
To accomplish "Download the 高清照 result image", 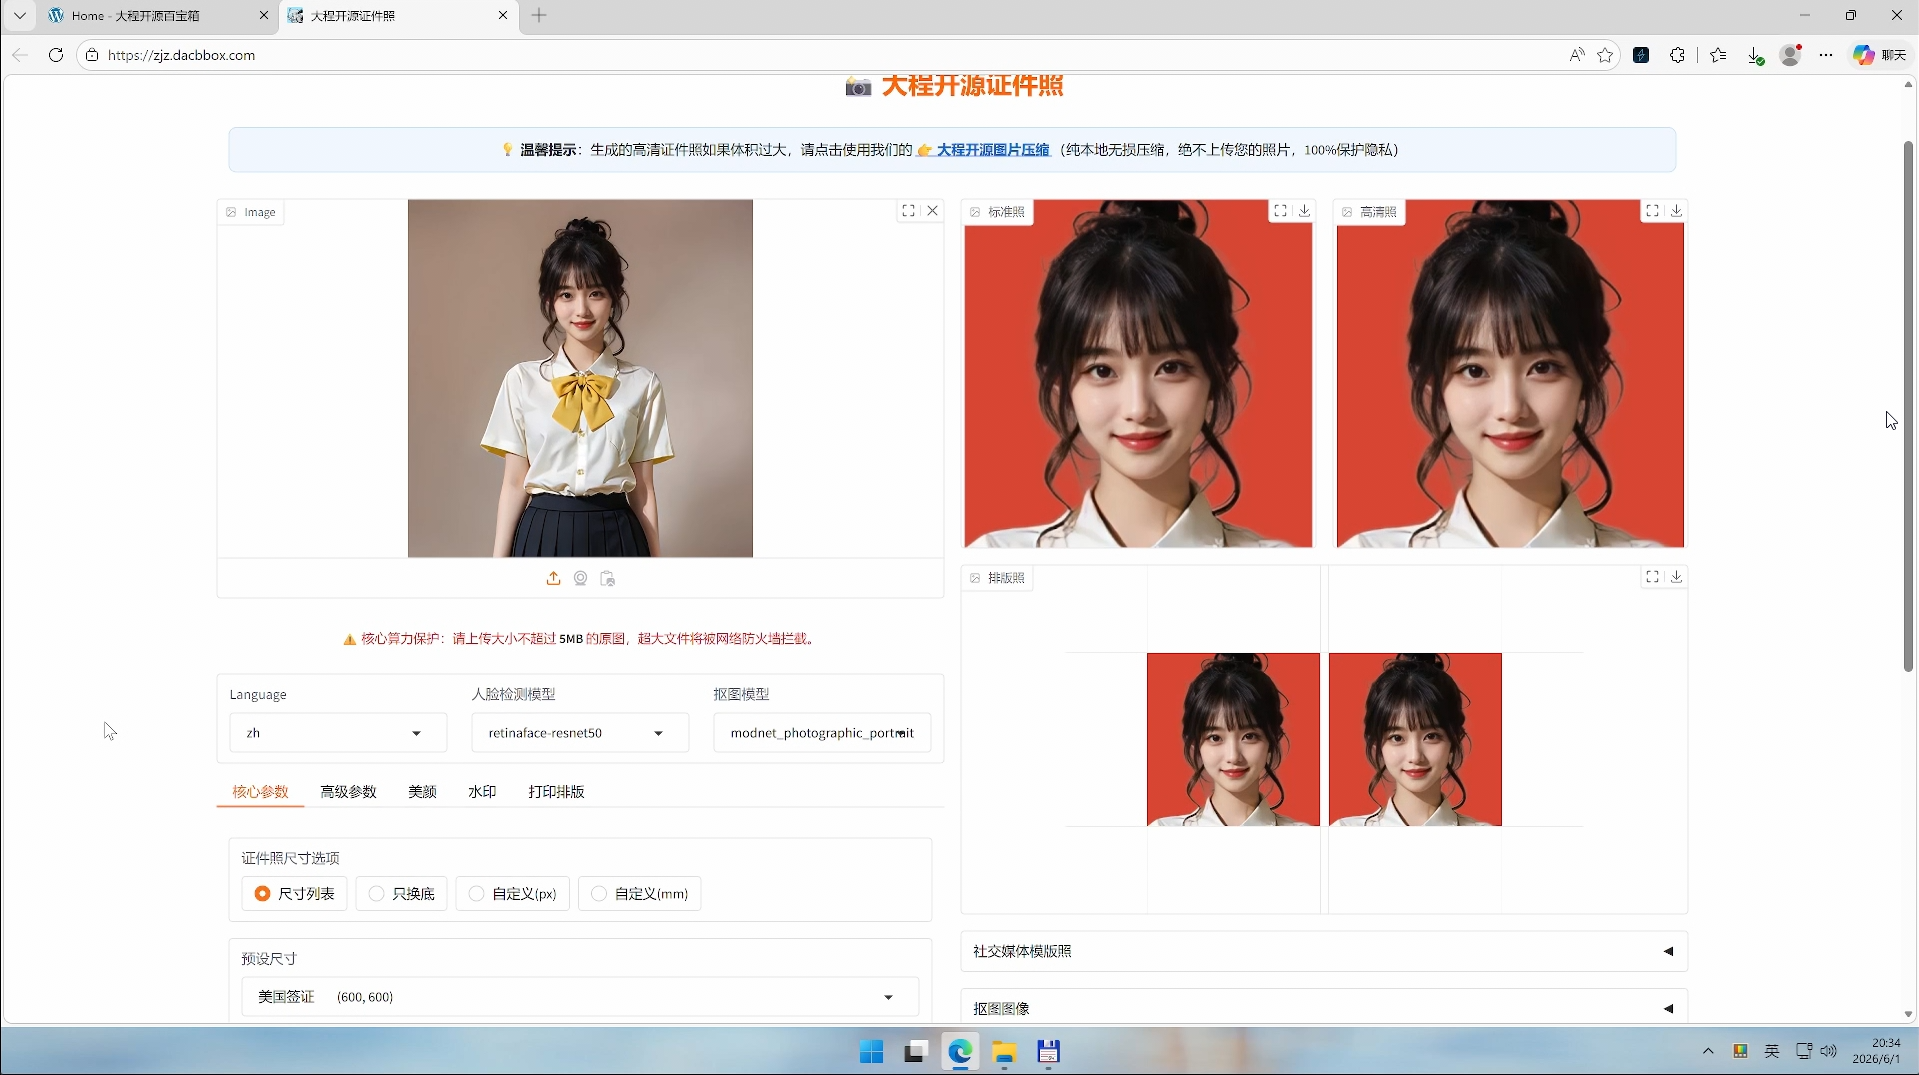I will tap(1677, 210).
